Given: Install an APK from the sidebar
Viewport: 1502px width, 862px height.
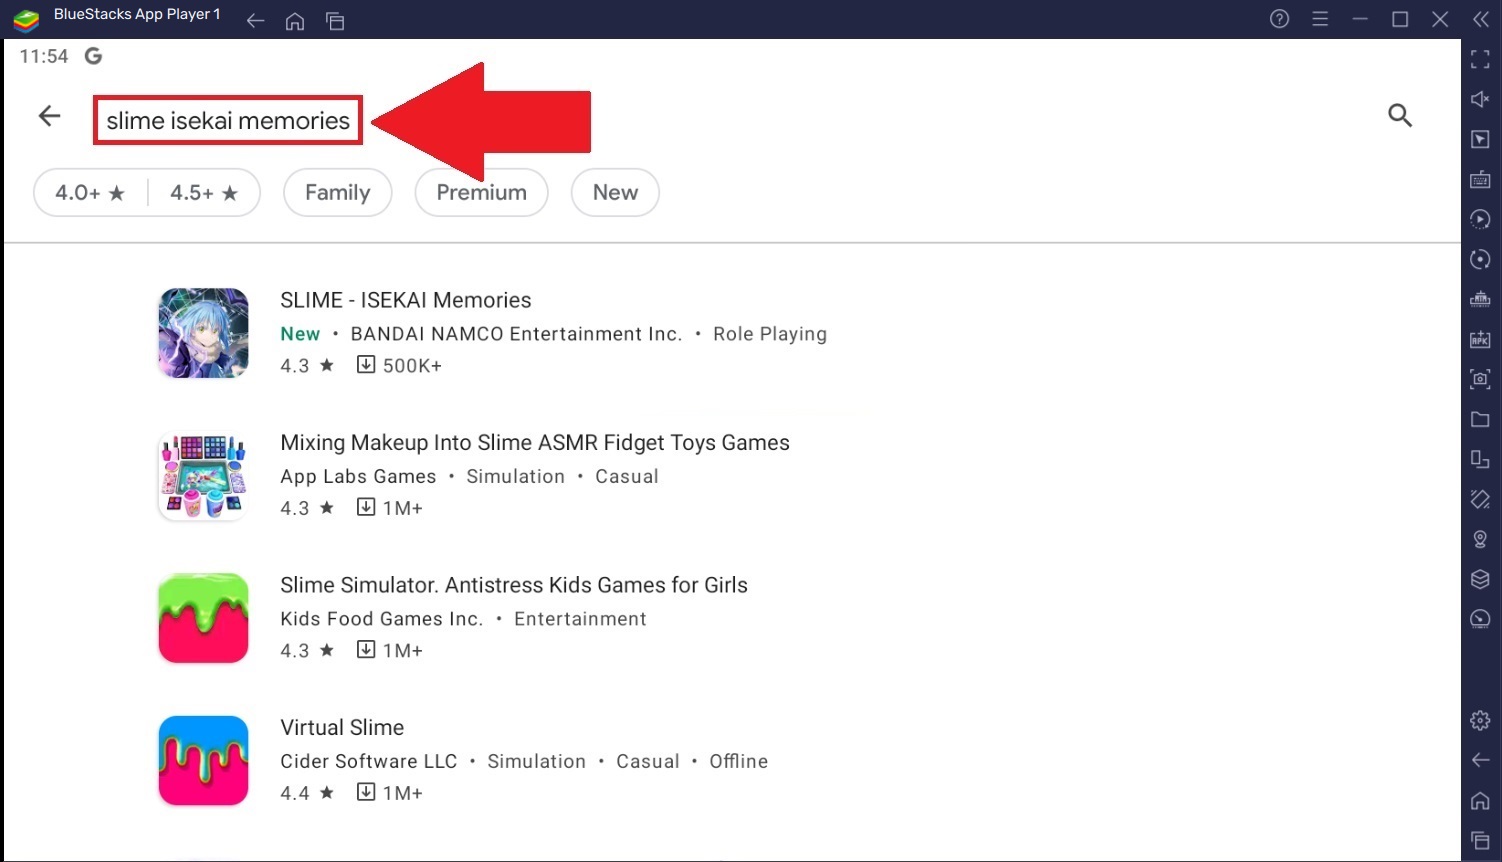Looking at the screenshot, I should click(1481, 339).
